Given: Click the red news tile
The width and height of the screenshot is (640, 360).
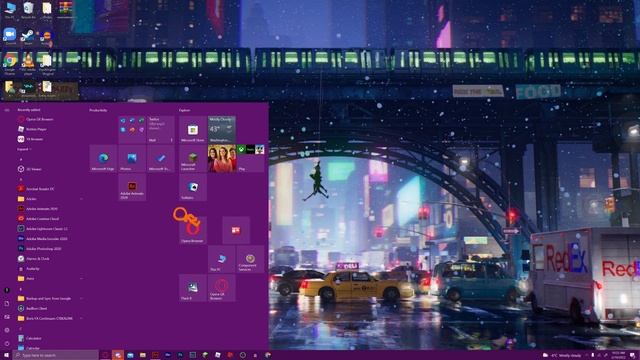Looking at the screenshot, I should click(236, 230).
